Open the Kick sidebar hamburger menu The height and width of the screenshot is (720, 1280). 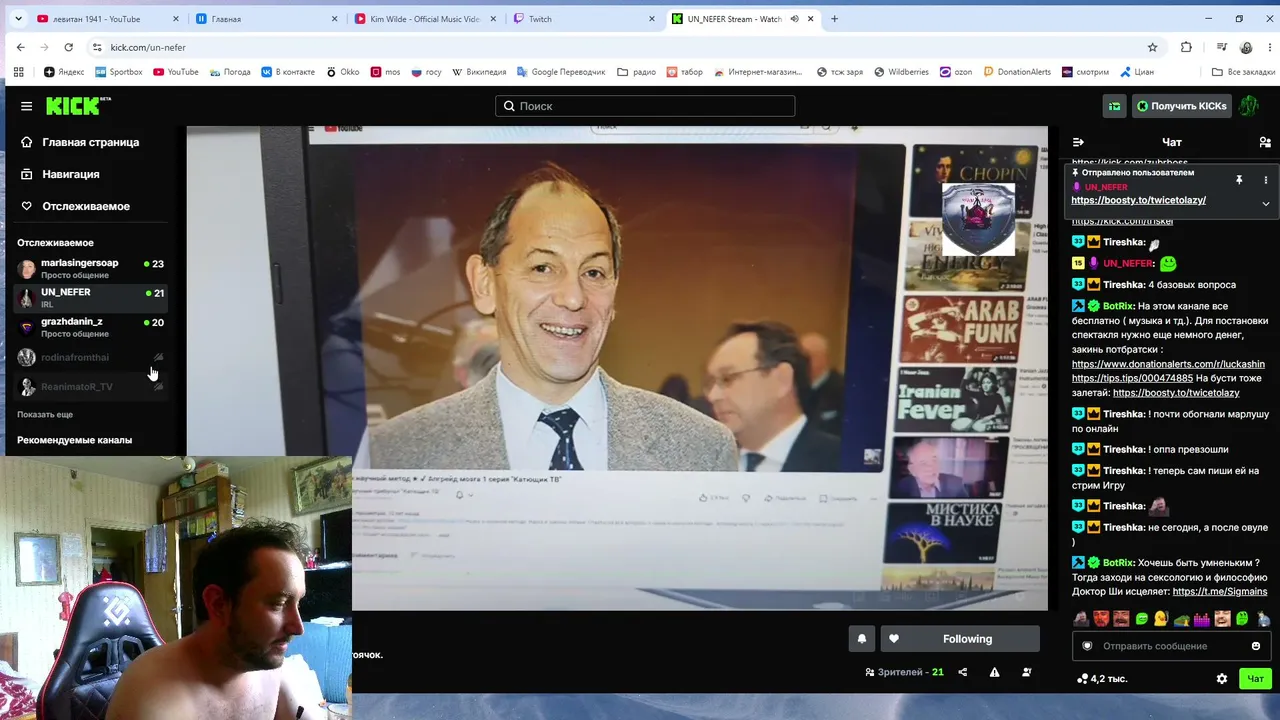coord(26,106)
